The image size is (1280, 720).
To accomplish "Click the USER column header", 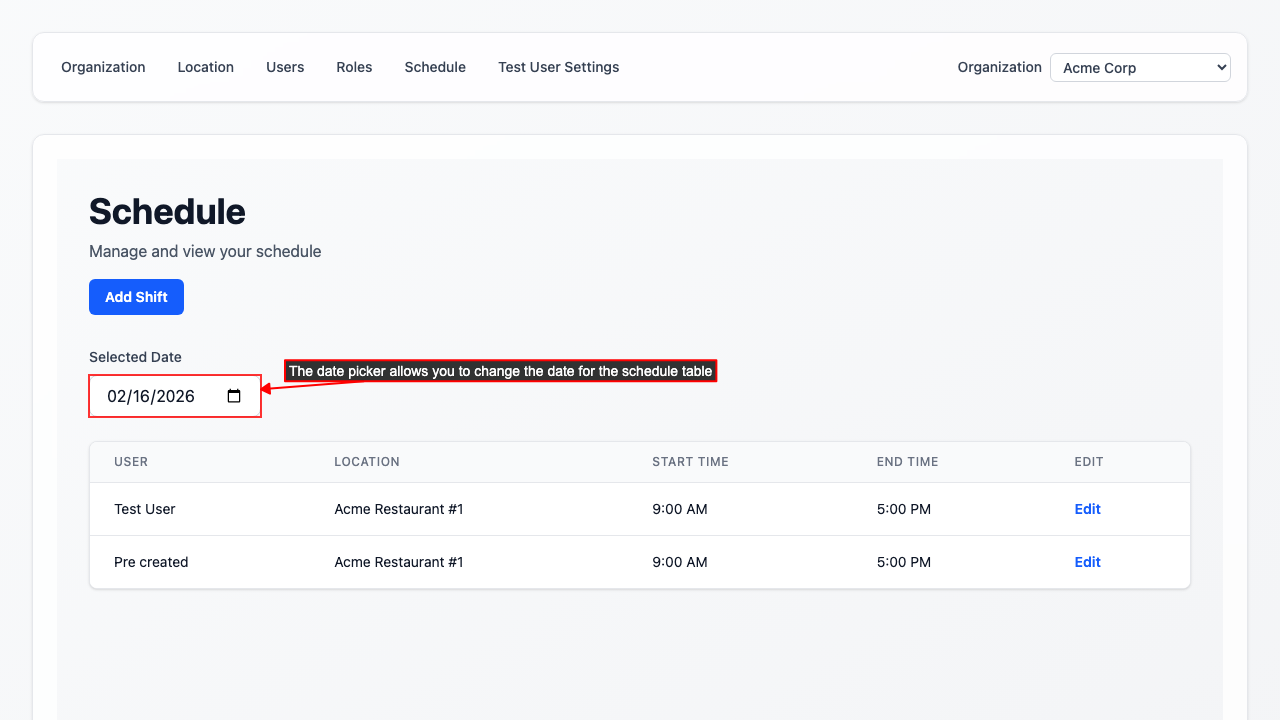I will click(131, 462).
